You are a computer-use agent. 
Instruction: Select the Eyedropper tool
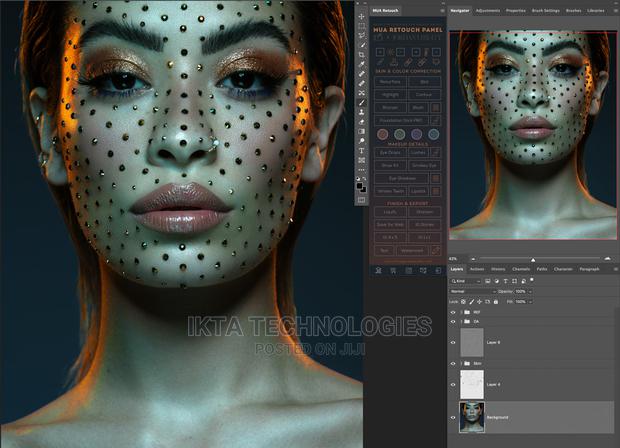(361, 64)
